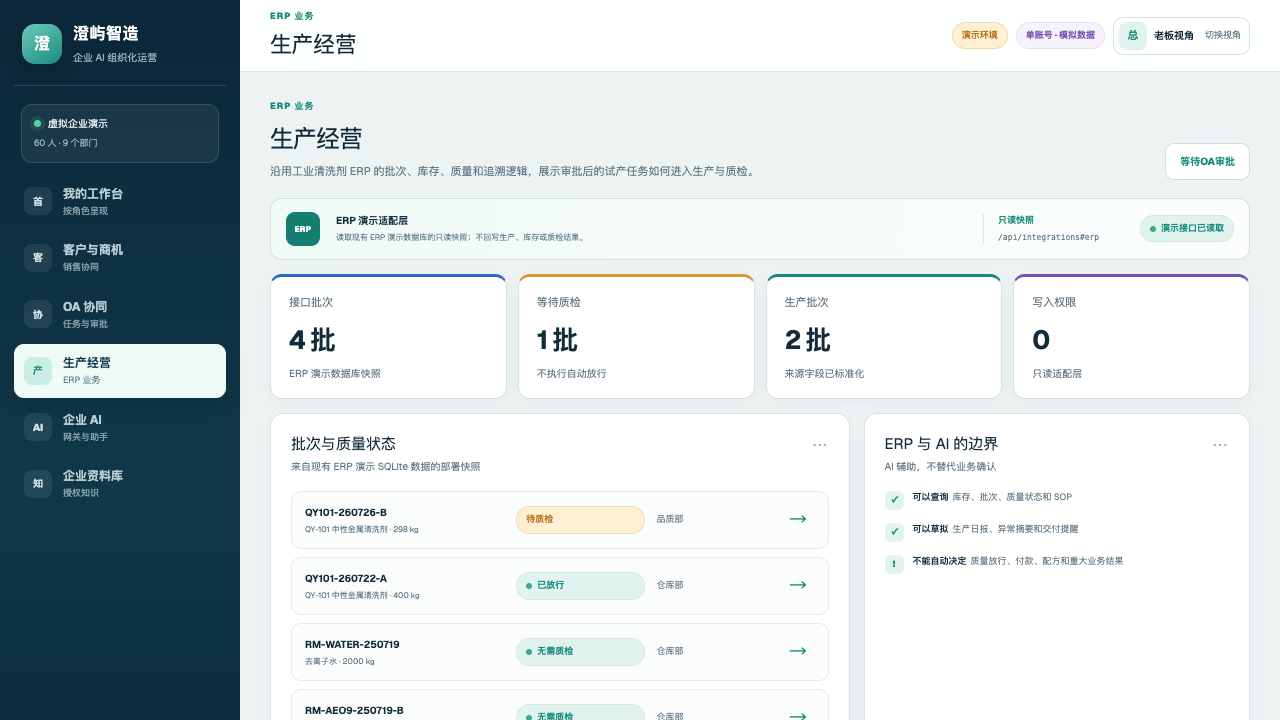Open arrow for batch QY101-260722-A
Viewport: 1280px width, 720px height.
point(798,585)
